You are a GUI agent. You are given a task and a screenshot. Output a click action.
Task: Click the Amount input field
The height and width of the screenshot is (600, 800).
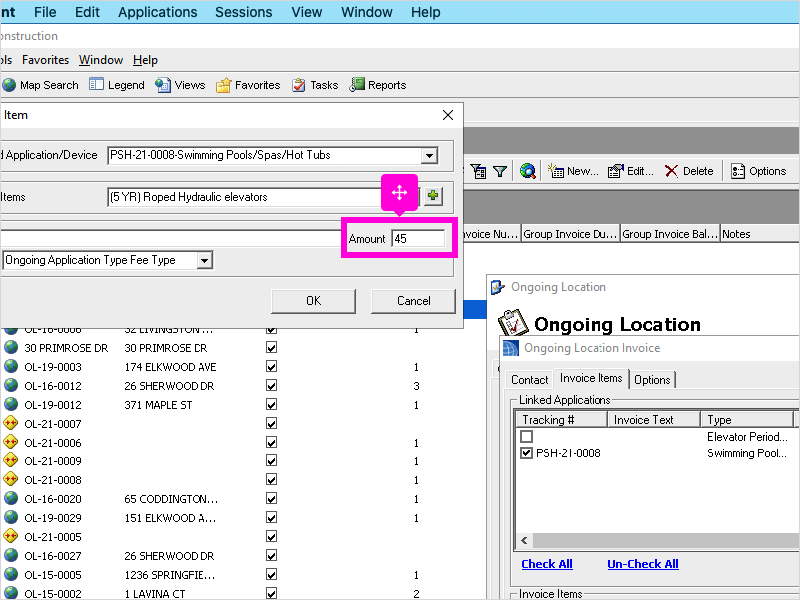coord(418,239)
